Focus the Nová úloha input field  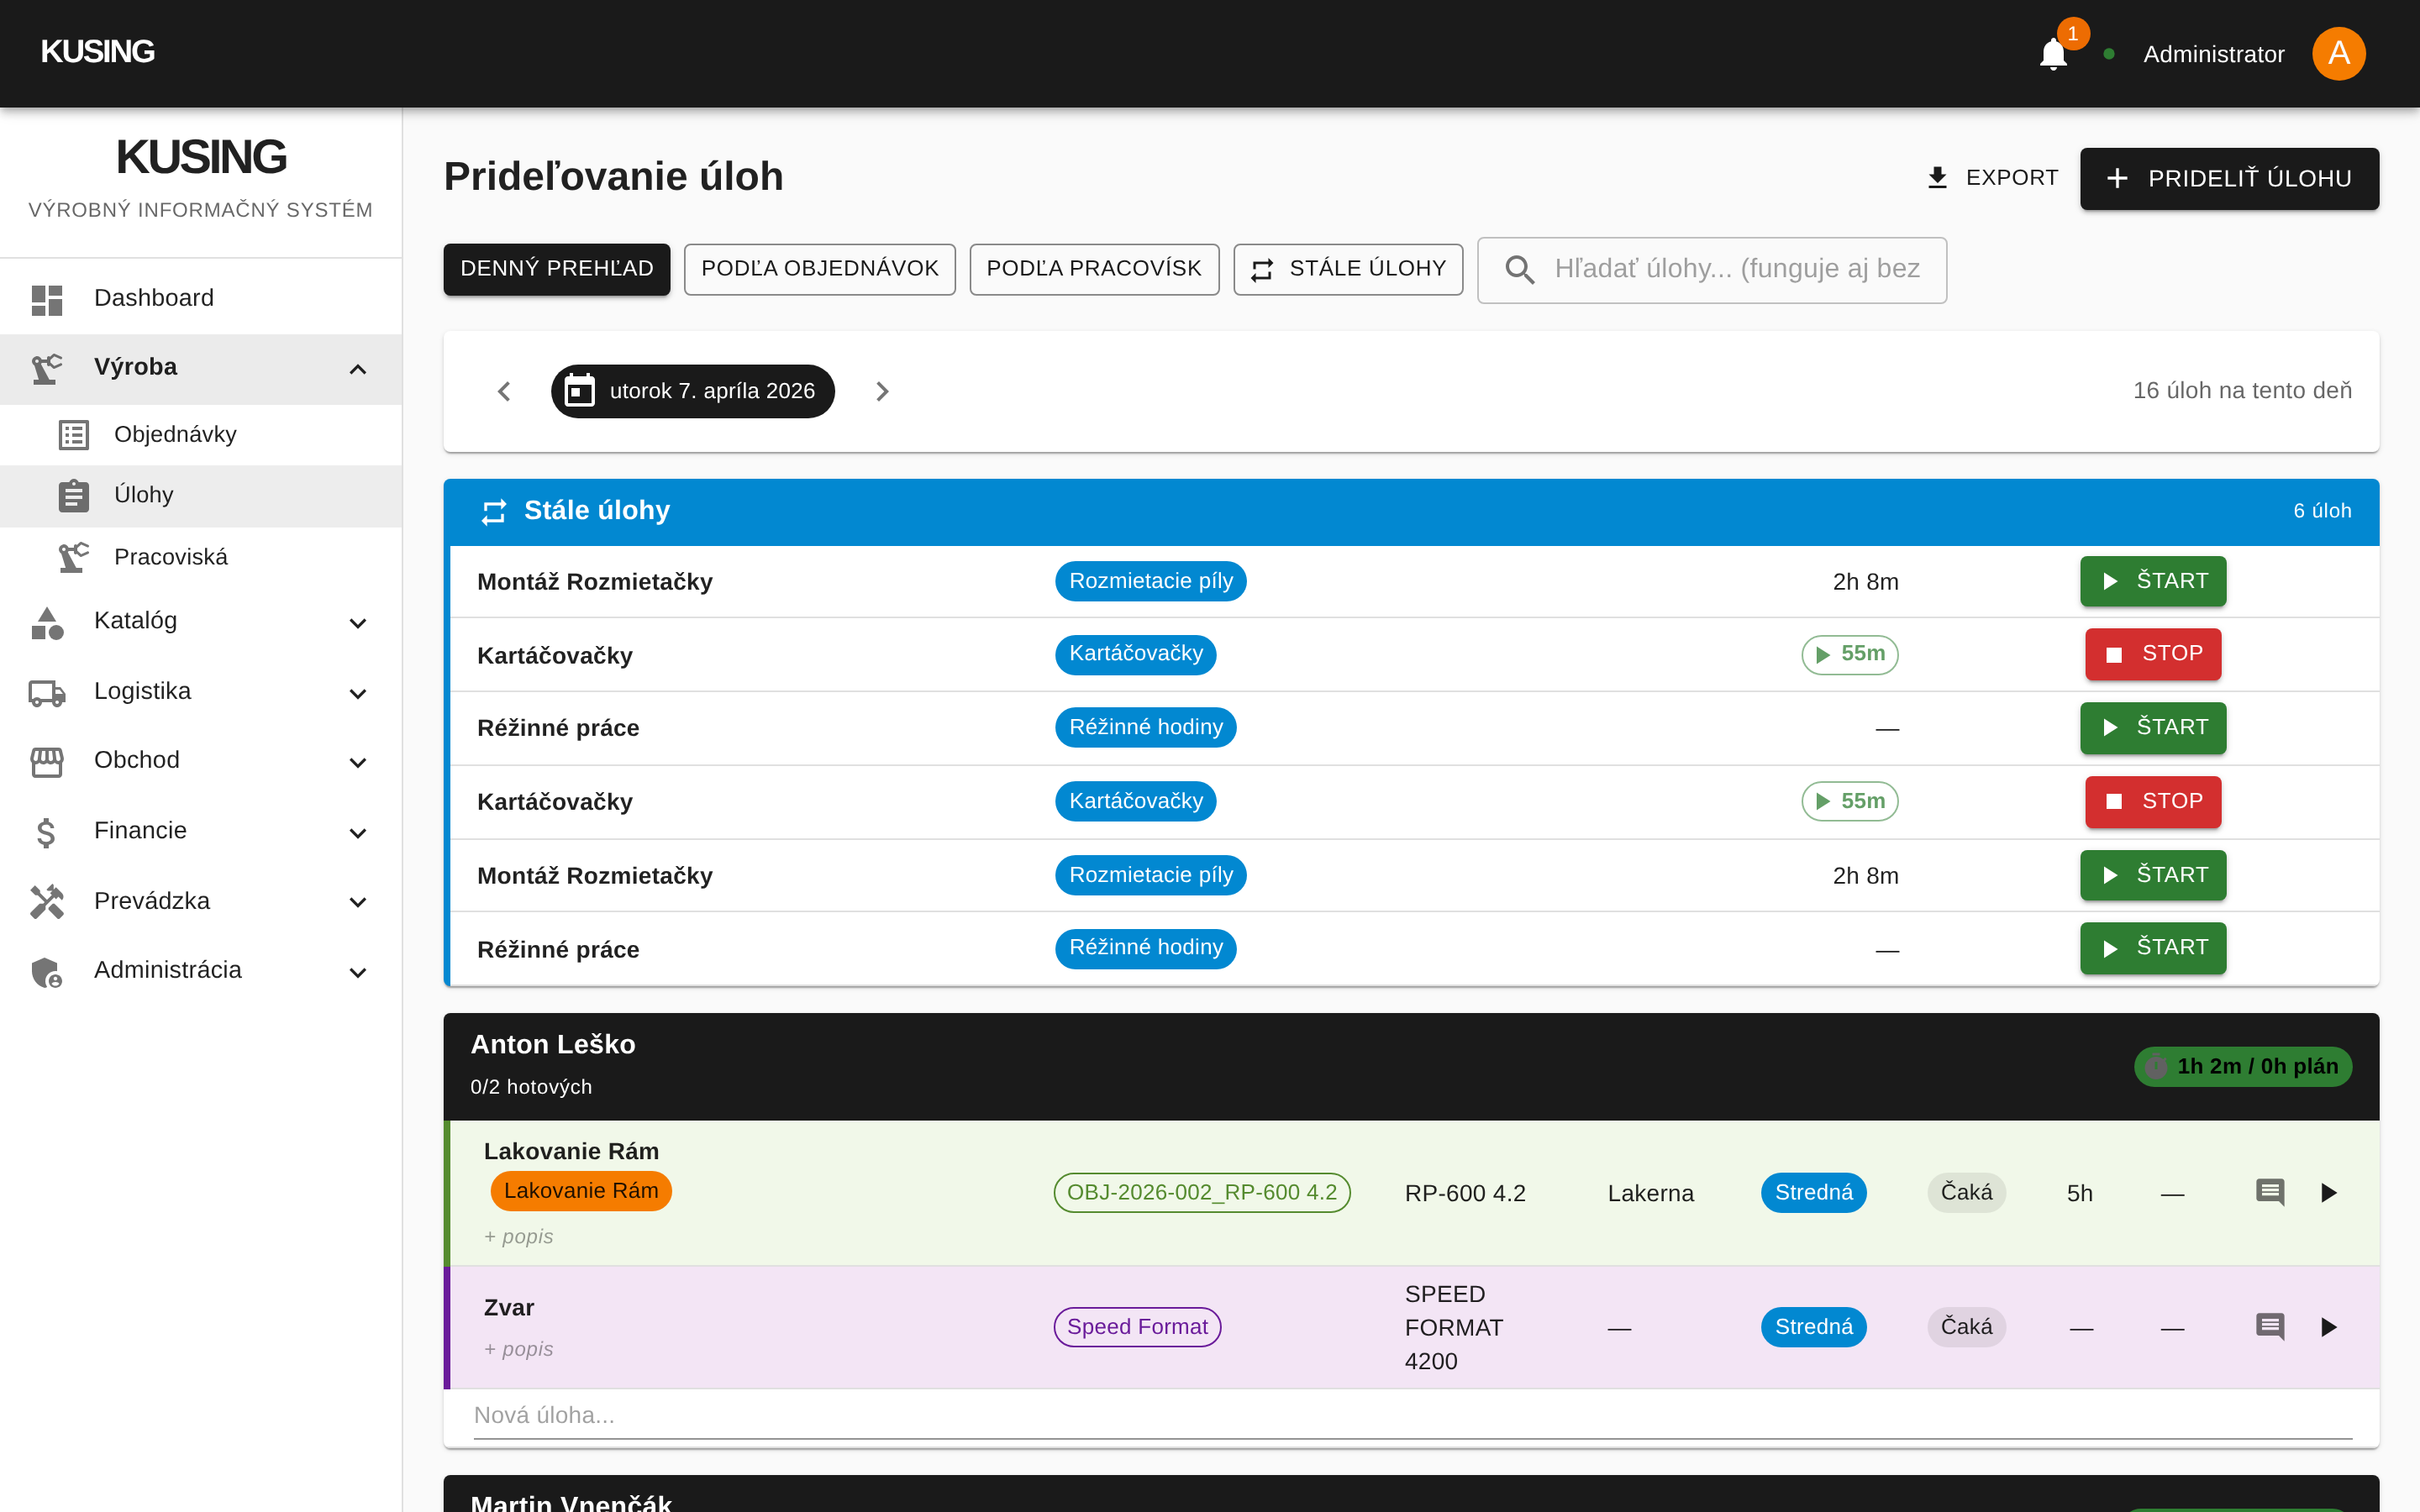(1412, 1416)
